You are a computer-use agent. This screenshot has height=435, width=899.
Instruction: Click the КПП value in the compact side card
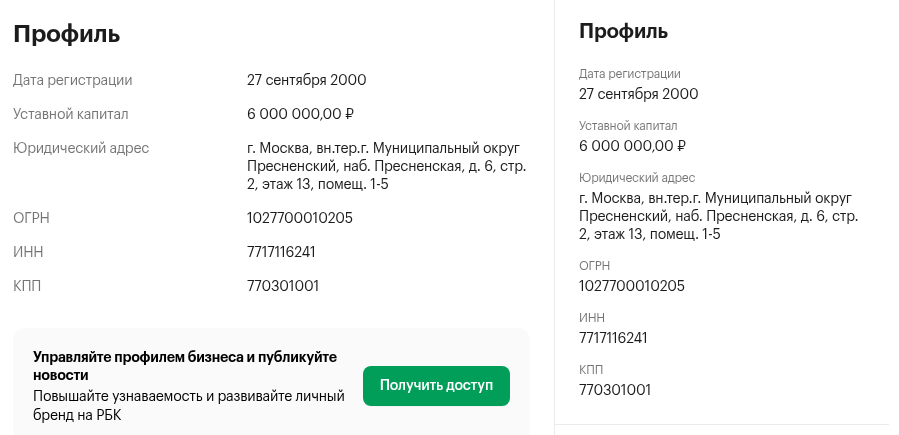(x=615, y=390)
